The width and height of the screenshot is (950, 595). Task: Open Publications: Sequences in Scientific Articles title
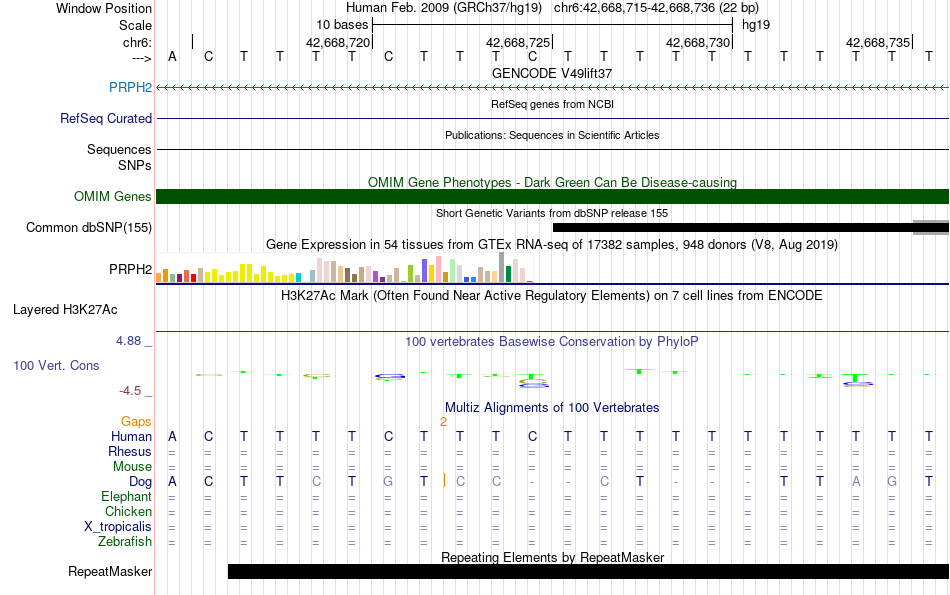552,135
